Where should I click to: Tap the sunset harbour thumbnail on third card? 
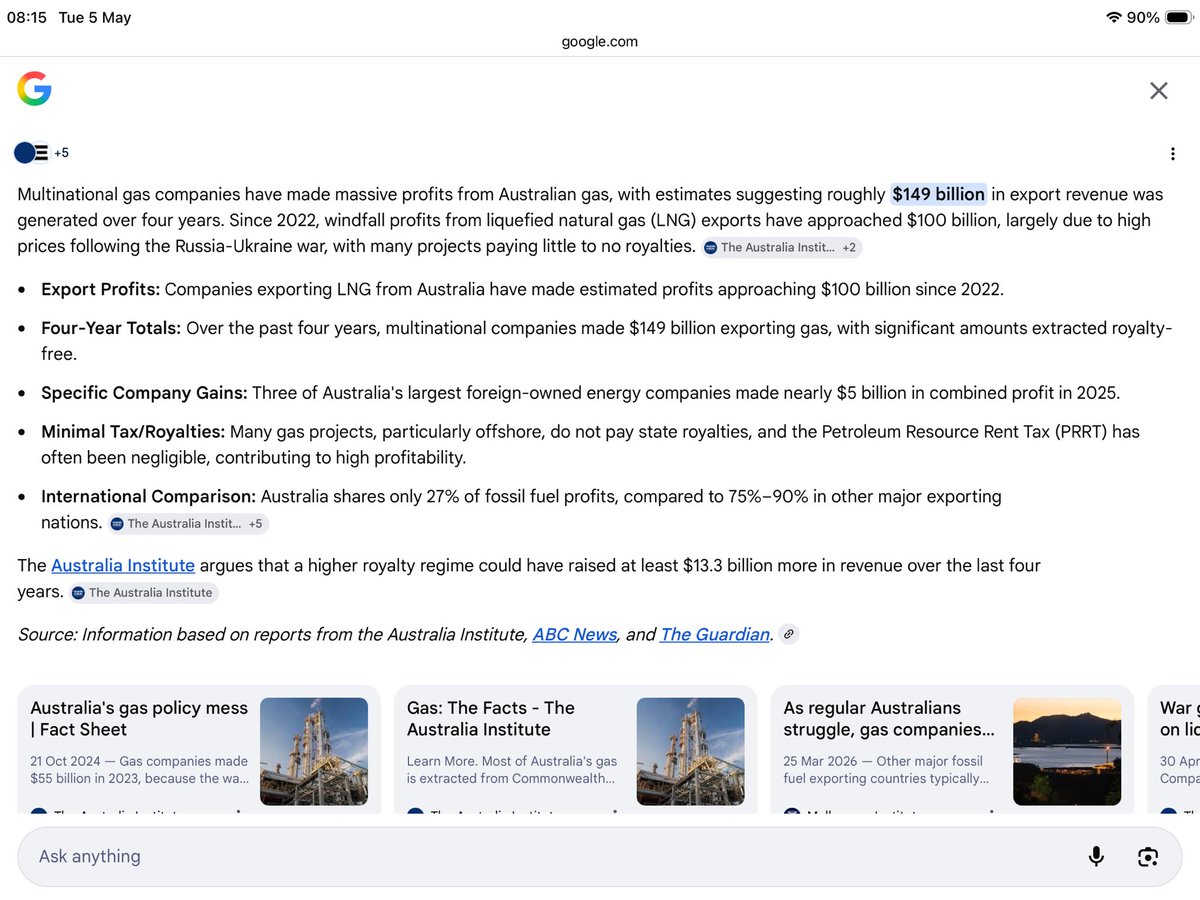[x=1067, y=751]
